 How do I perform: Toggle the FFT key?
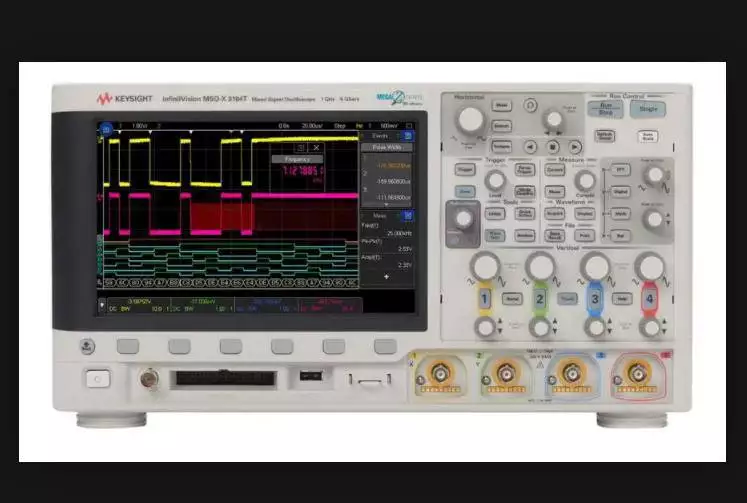click(620, 170)
